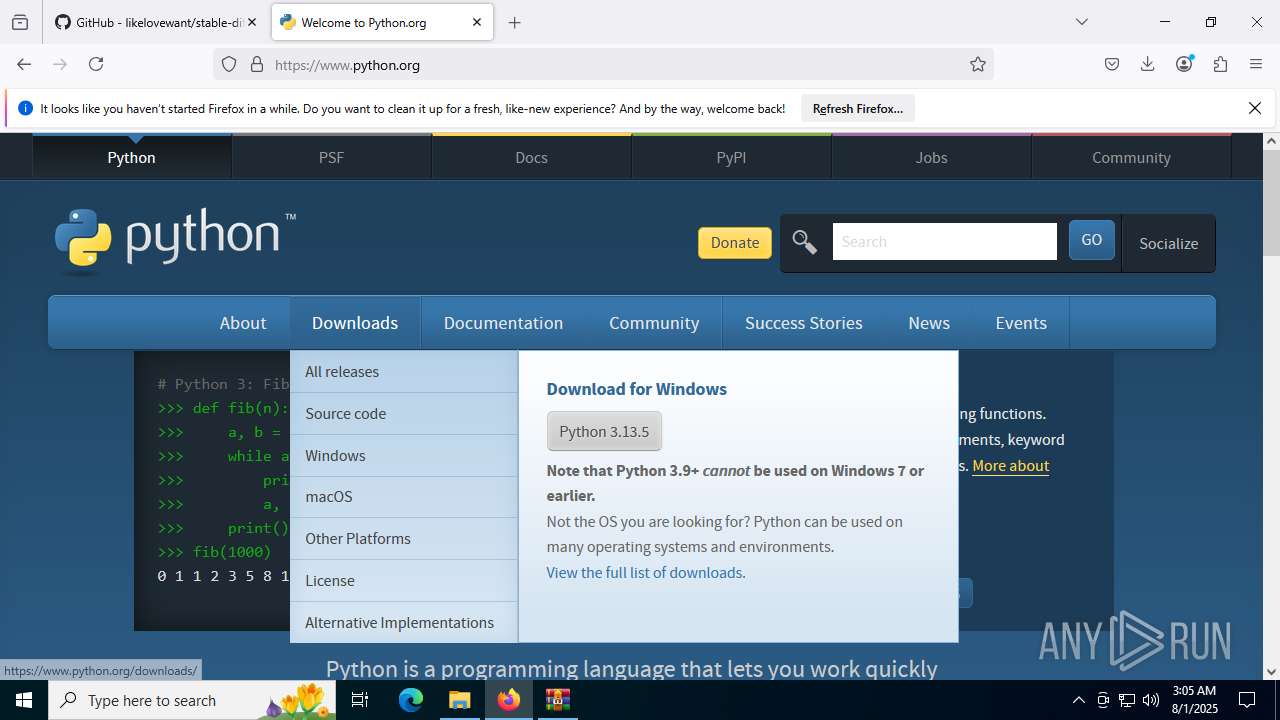The height and width of the screenshot is (720, 1280).
Task: Choose All releases from Downloads menu
Action: point(404,371)
